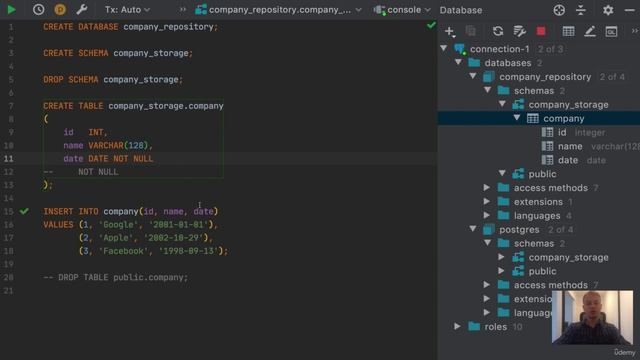Viewport: 640px width, 360px height.
Task: Collapse the connection-1 node
Action: 444,49
